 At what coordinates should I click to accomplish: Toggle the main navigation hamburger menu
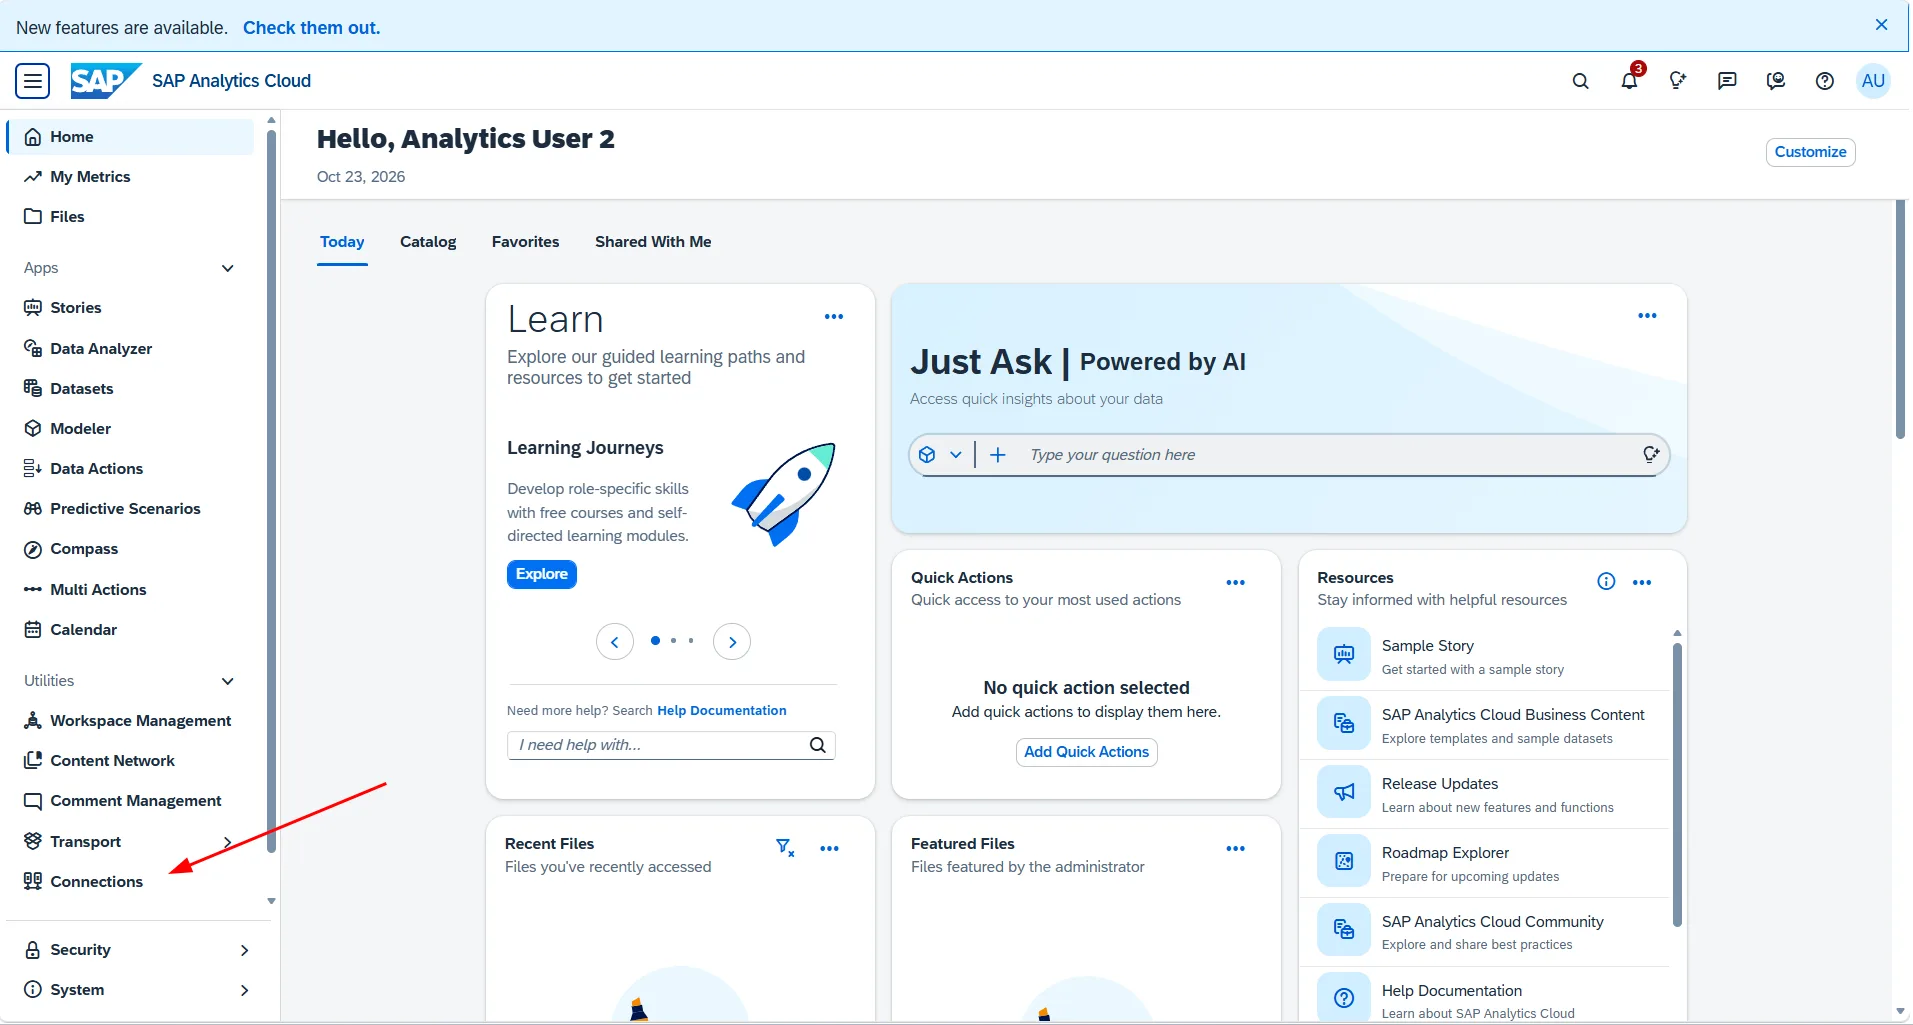(x=32, y=81)
